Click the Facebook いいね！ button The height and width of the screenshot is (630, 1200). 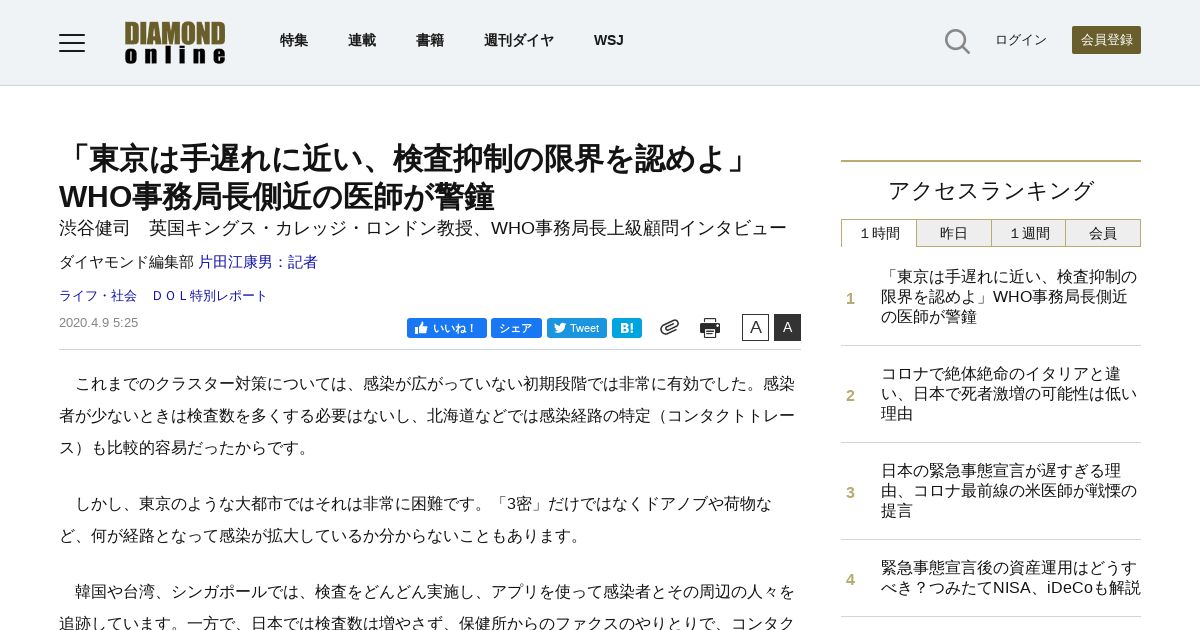pyautogui.click(x=447, y=328)
